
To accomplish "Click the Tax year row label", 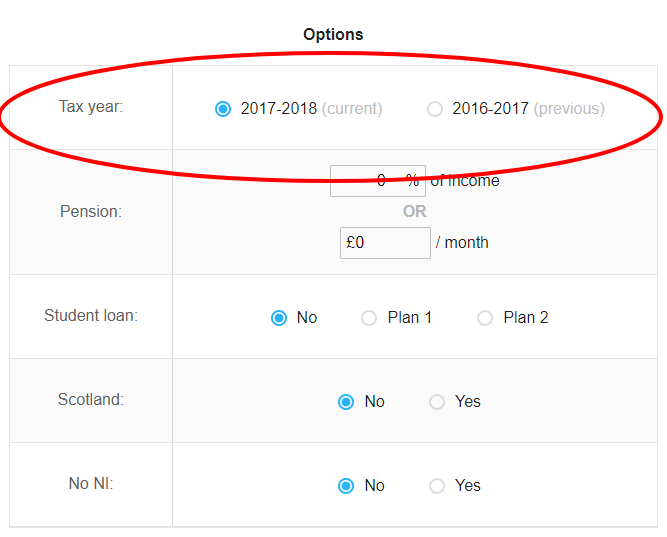I will [x=91, y=107].
